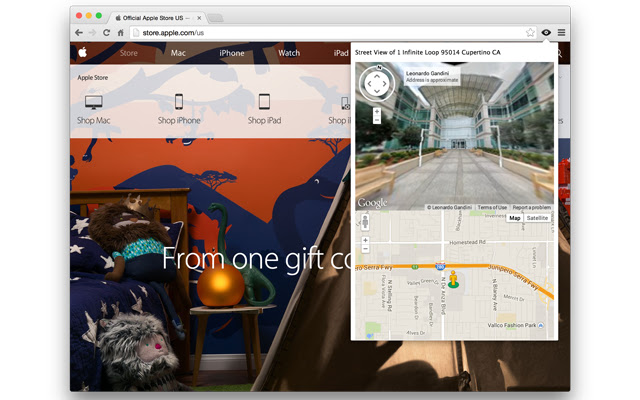This screenshot has height=400, width=640.
Task: Click the Shop iPad icon
Action: (x=265, y=102)
